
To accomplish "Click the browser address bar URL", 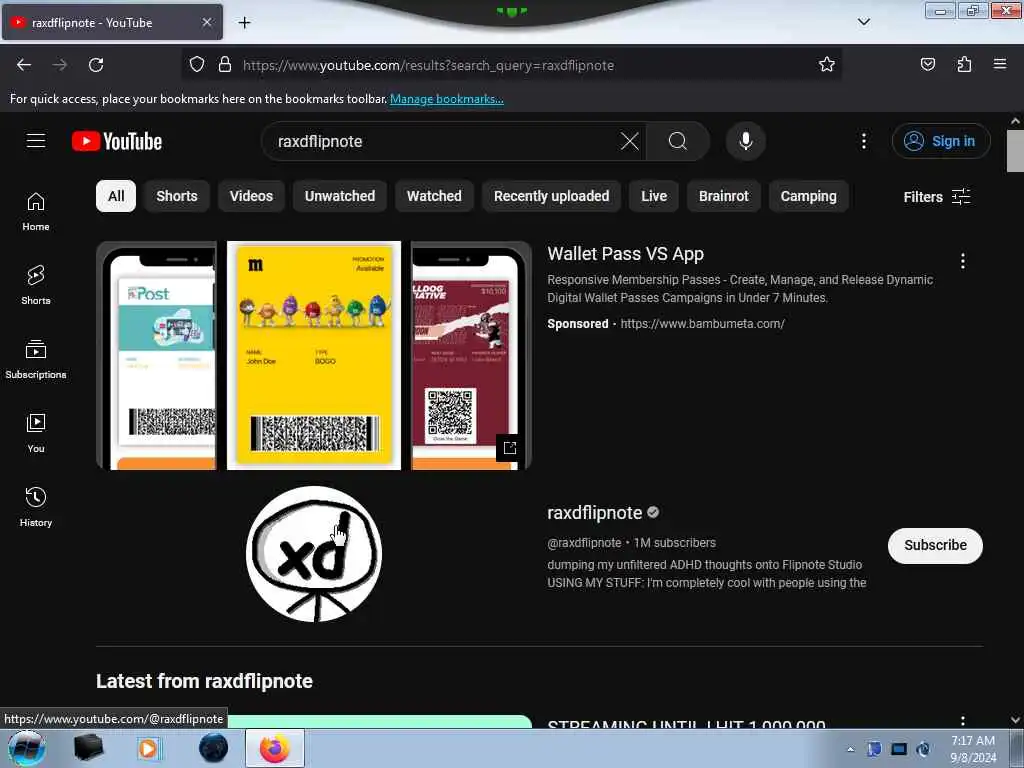I will [x=428, y=65].
